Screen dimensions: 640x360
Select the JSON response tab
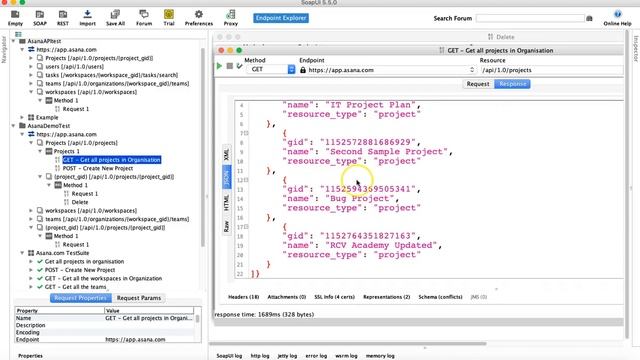tap(227, 177)
